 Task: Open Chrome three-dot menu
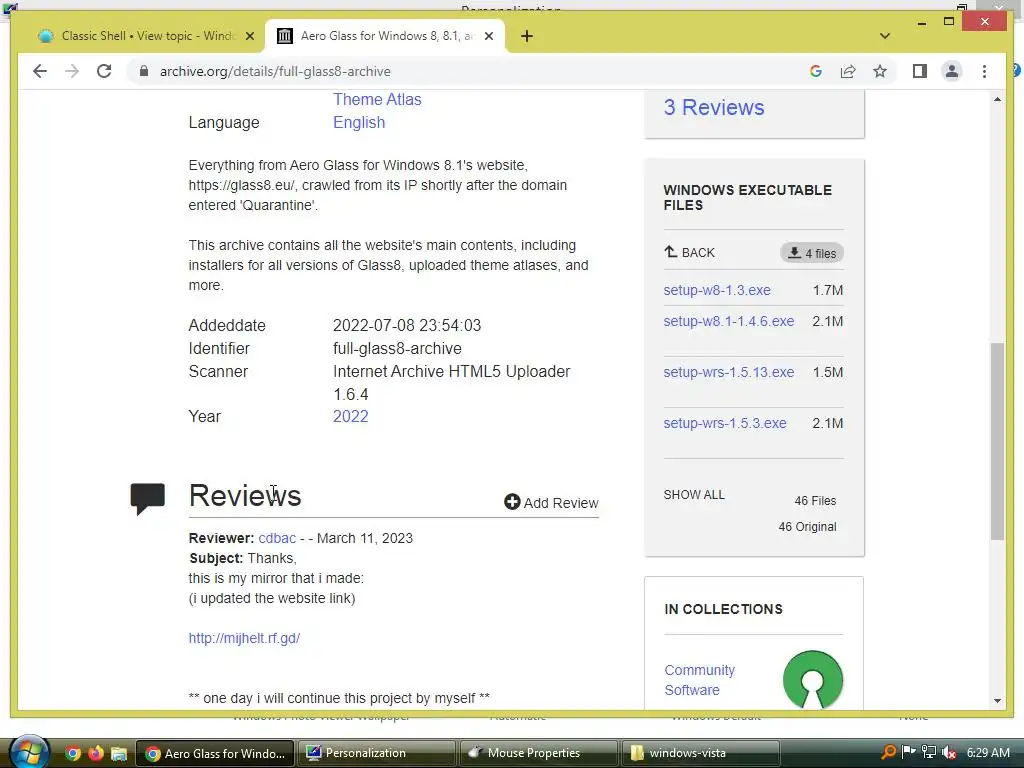point(984,71)
